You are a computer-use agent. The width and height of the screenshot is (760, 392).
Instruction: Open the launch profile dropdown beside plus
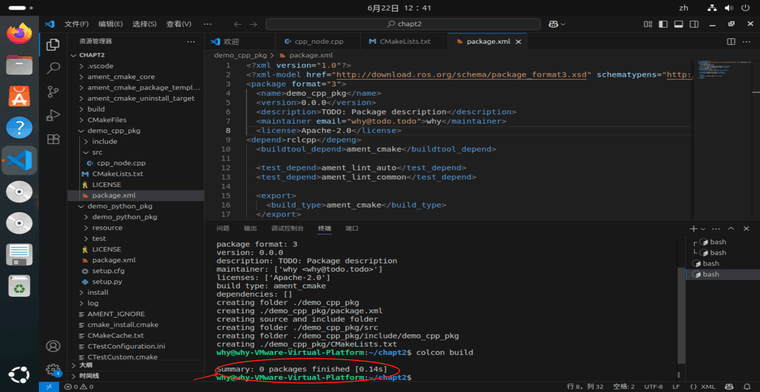(x=702, y=228)
